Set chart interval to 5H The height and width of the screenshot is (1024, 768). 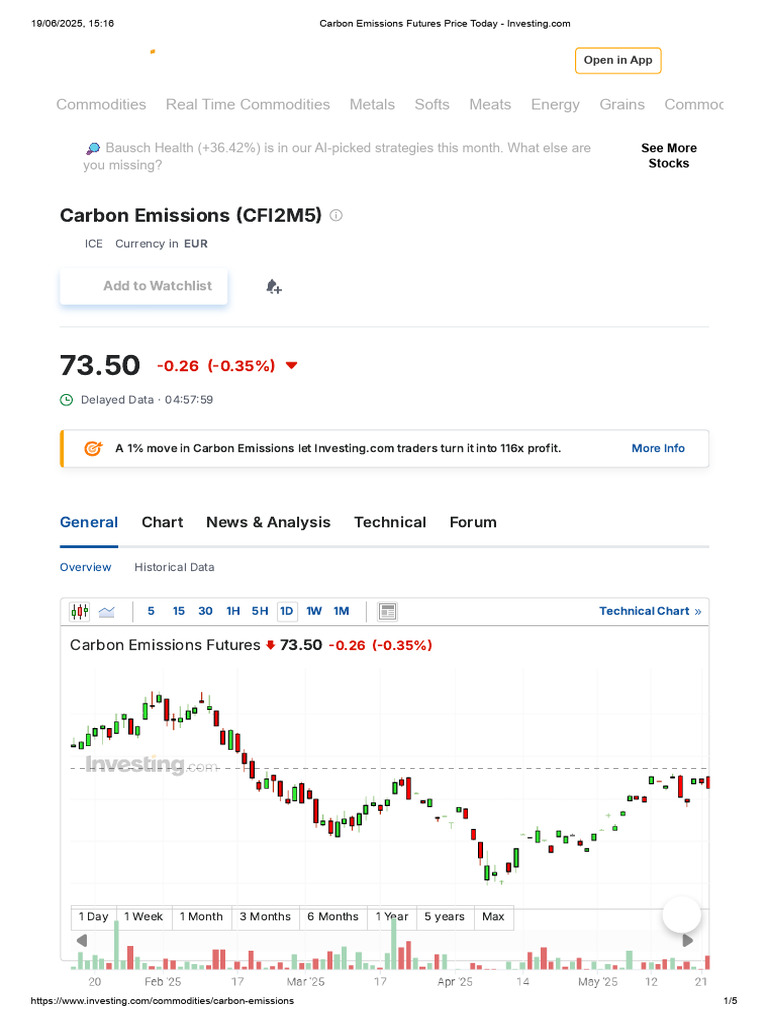point(260,611)
